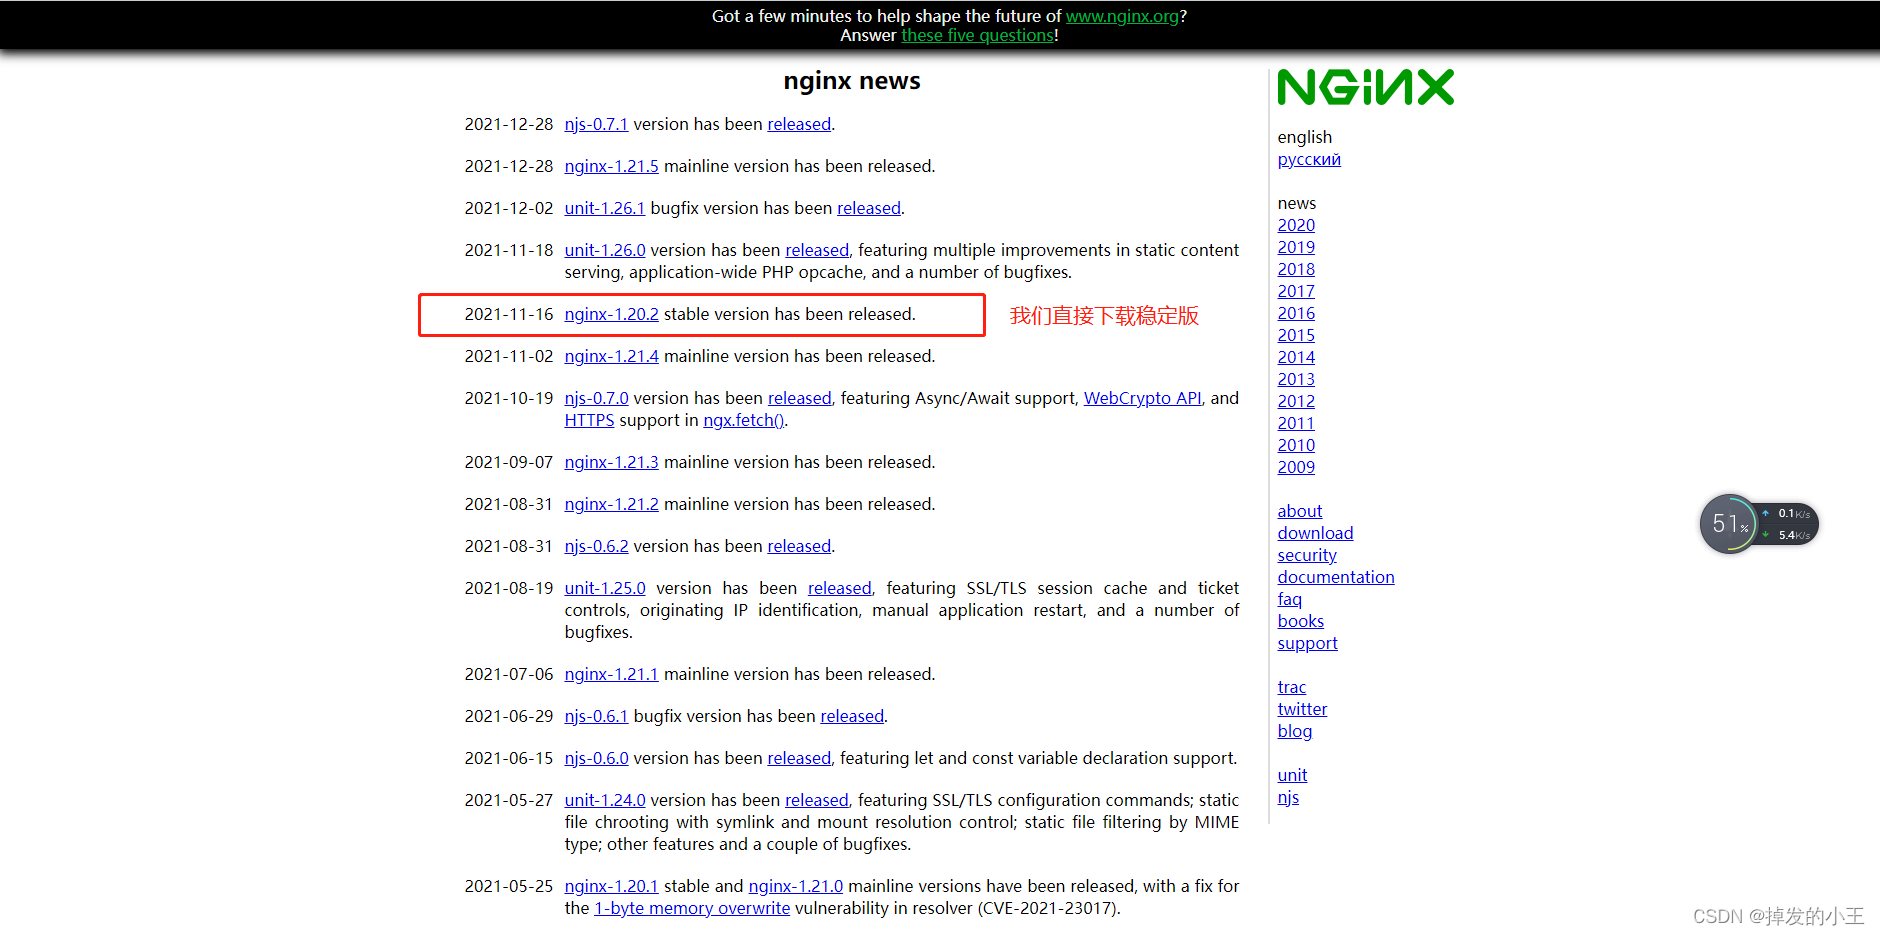The height and width of the screenshot is (935, 1880).
Task: Click 'released' link for unit-1.25.0
Action: 840,588
